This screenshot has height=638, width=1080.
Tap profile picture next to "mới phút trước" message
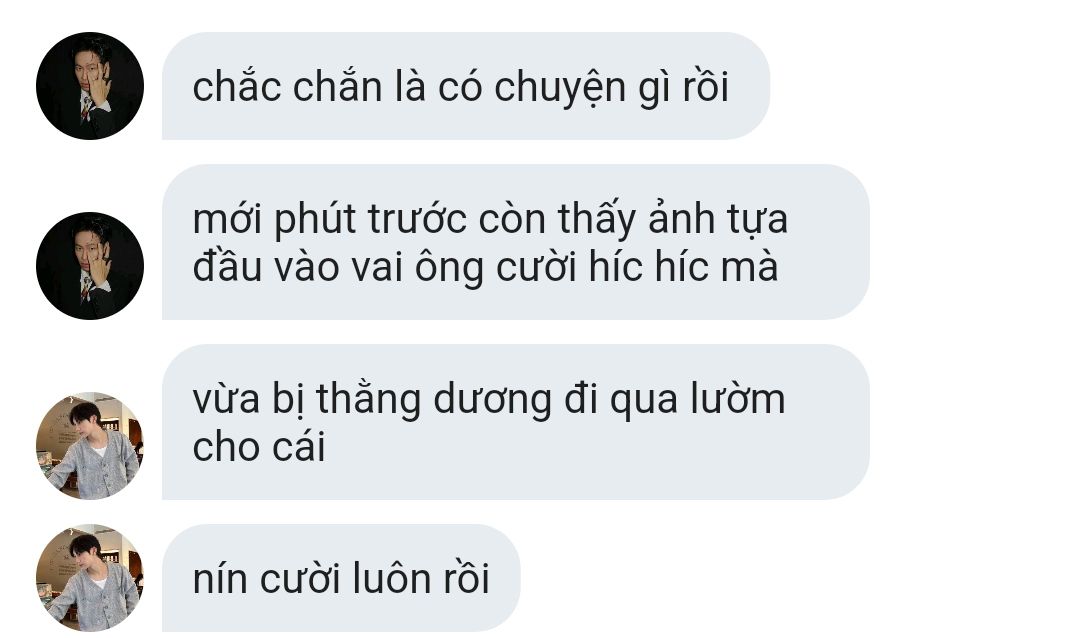90,266
